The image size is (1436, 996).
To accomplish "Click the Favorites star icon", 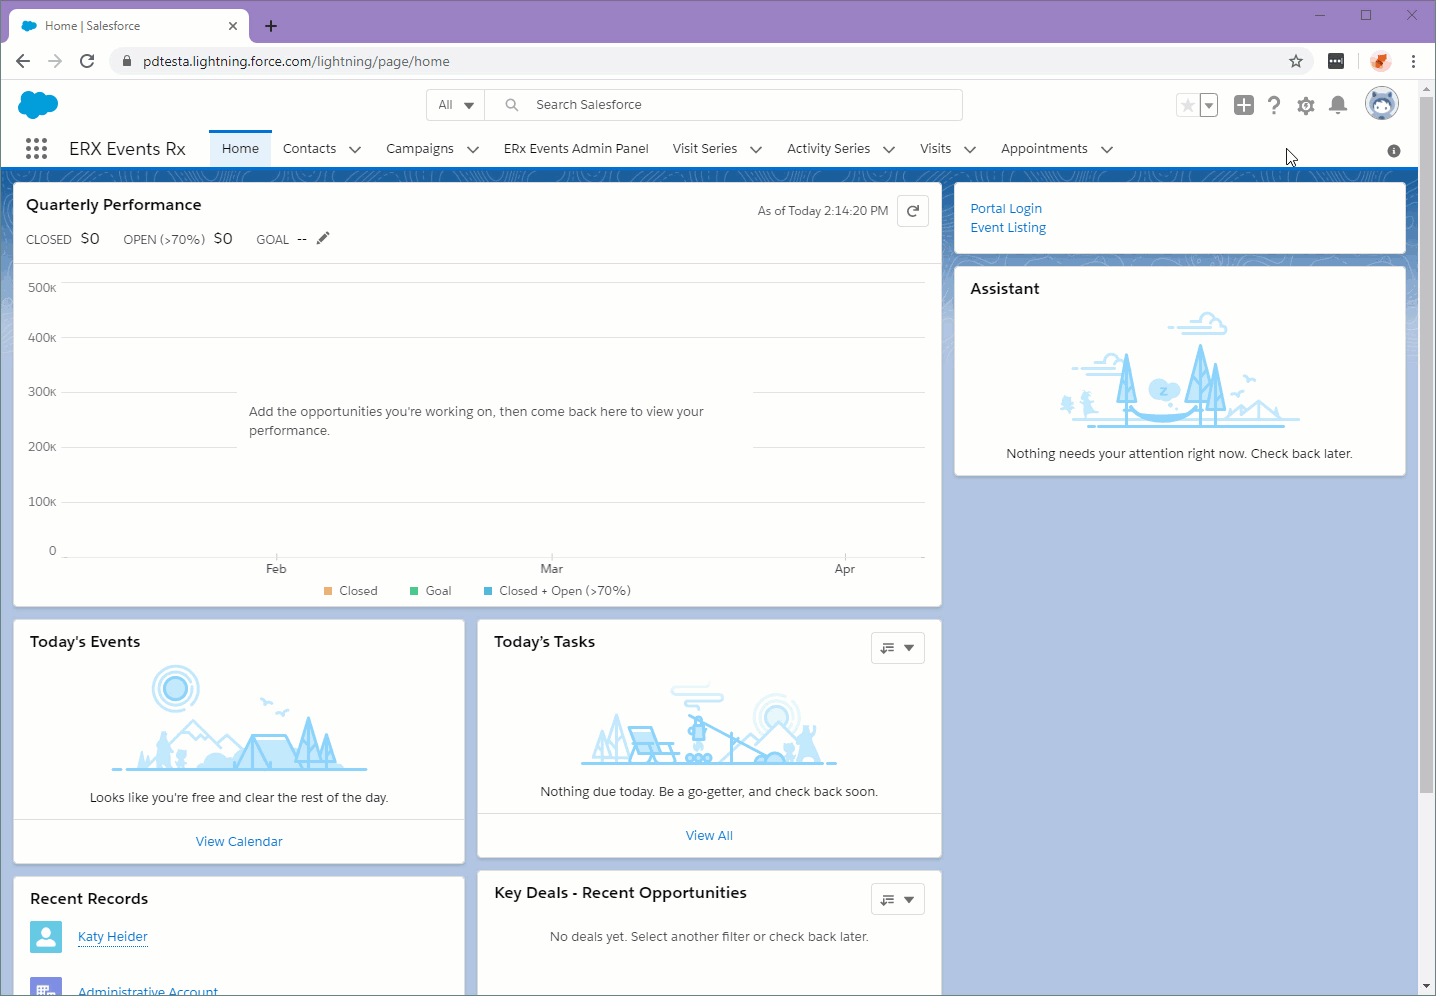I will (x=1187, y=105).
